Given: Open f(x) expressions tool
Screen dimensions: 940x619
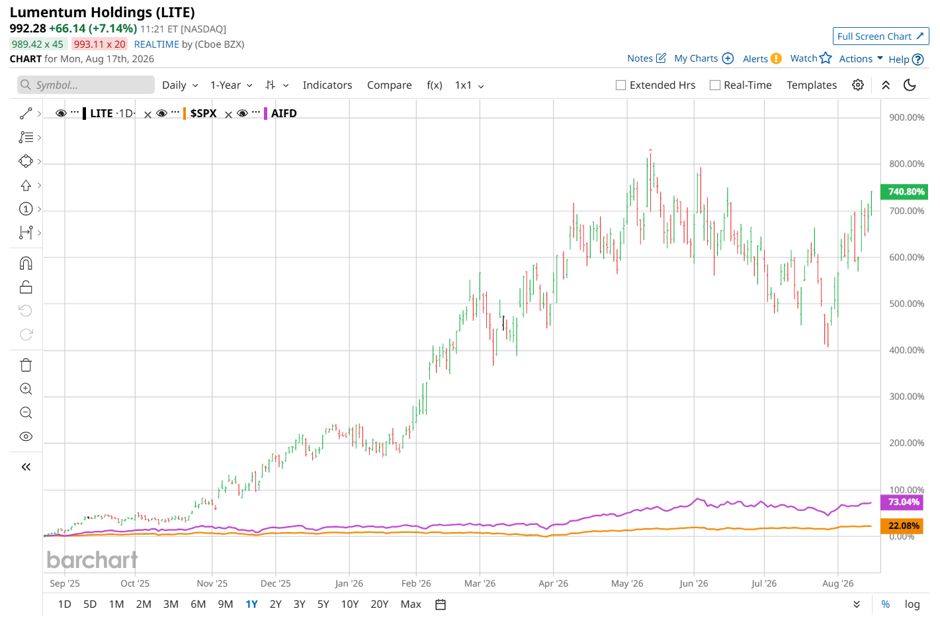Looking at the screenshot, I should [435, 85].
